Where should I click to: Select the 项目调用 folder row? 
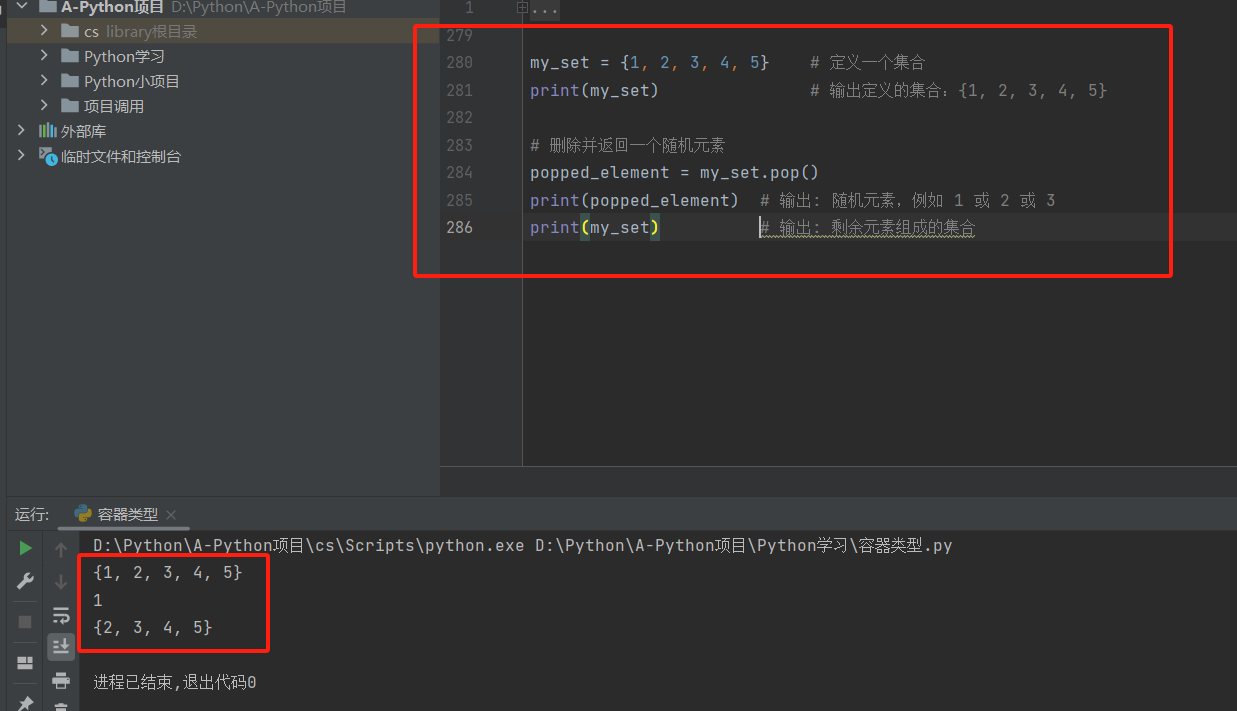(223, 106)
